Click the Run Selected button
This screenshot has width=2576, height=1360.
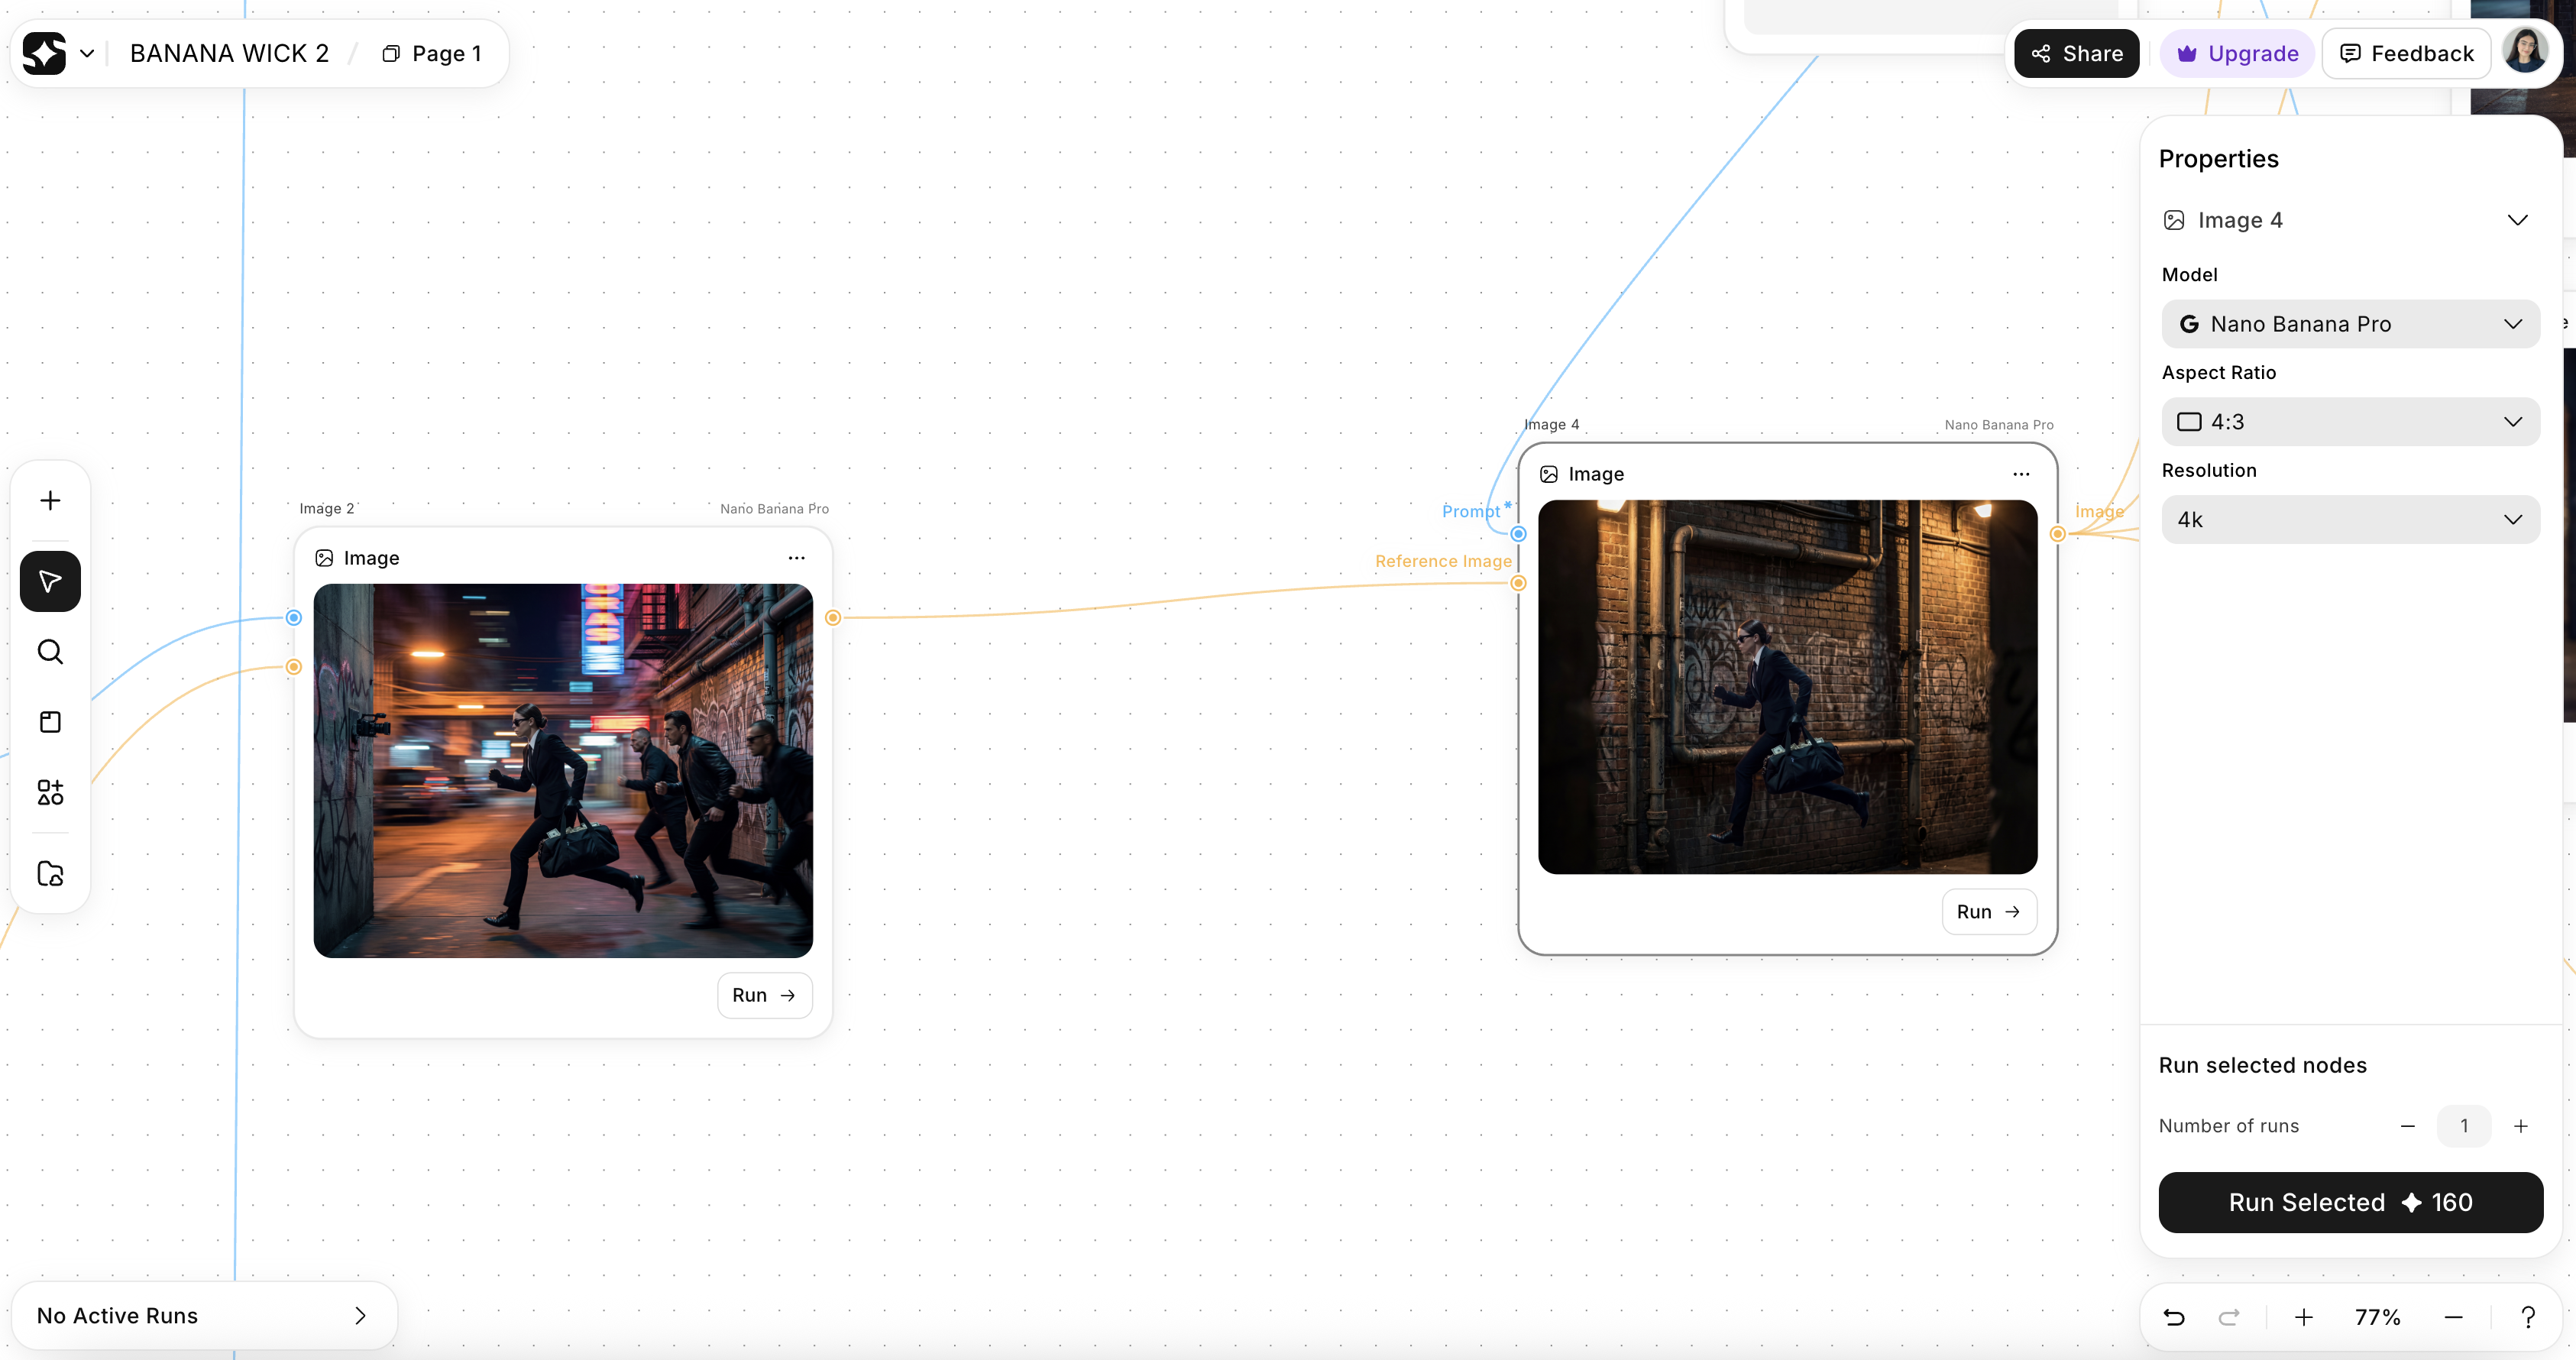[2350, 1202]
